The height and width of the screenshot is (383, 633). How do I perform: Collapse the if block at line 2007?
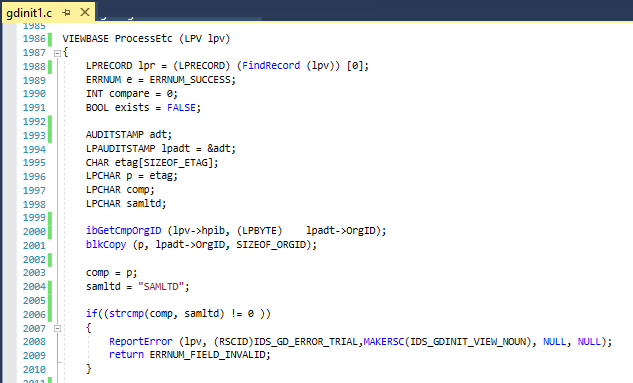pos(57,329)
